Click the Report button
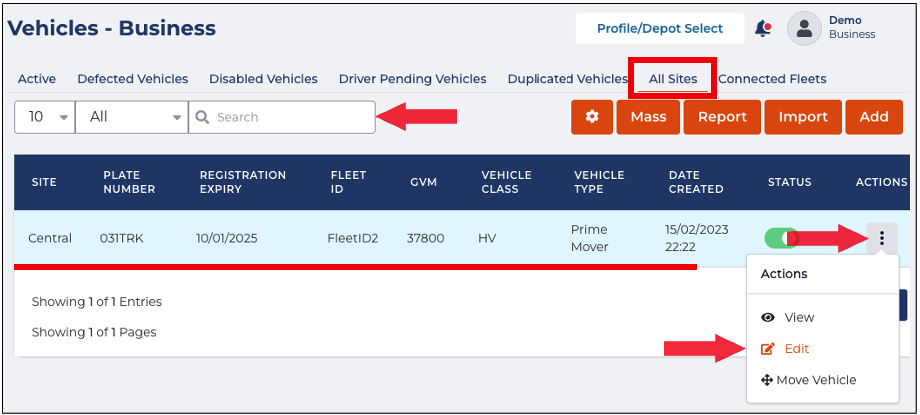920x415 pixels. [x=722, y=117]
